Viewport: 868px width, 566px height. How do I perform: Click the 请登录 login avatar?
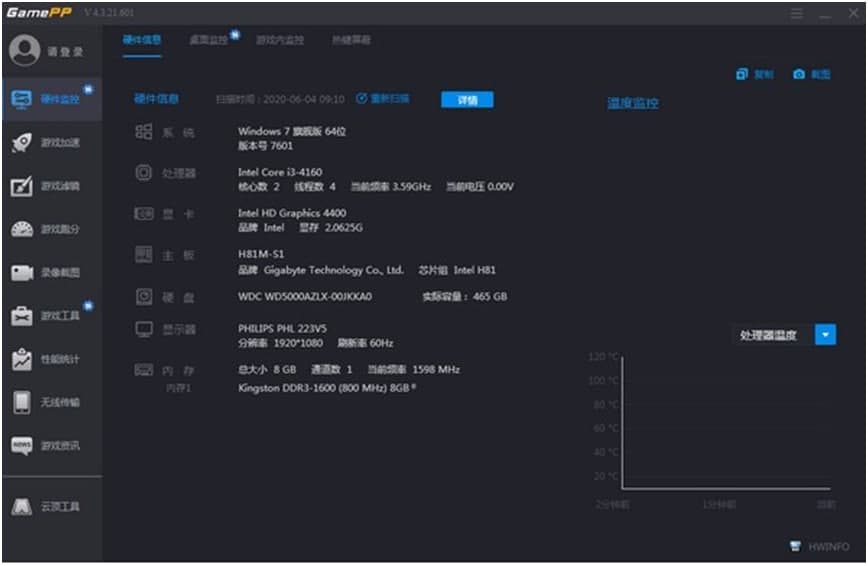25,50
